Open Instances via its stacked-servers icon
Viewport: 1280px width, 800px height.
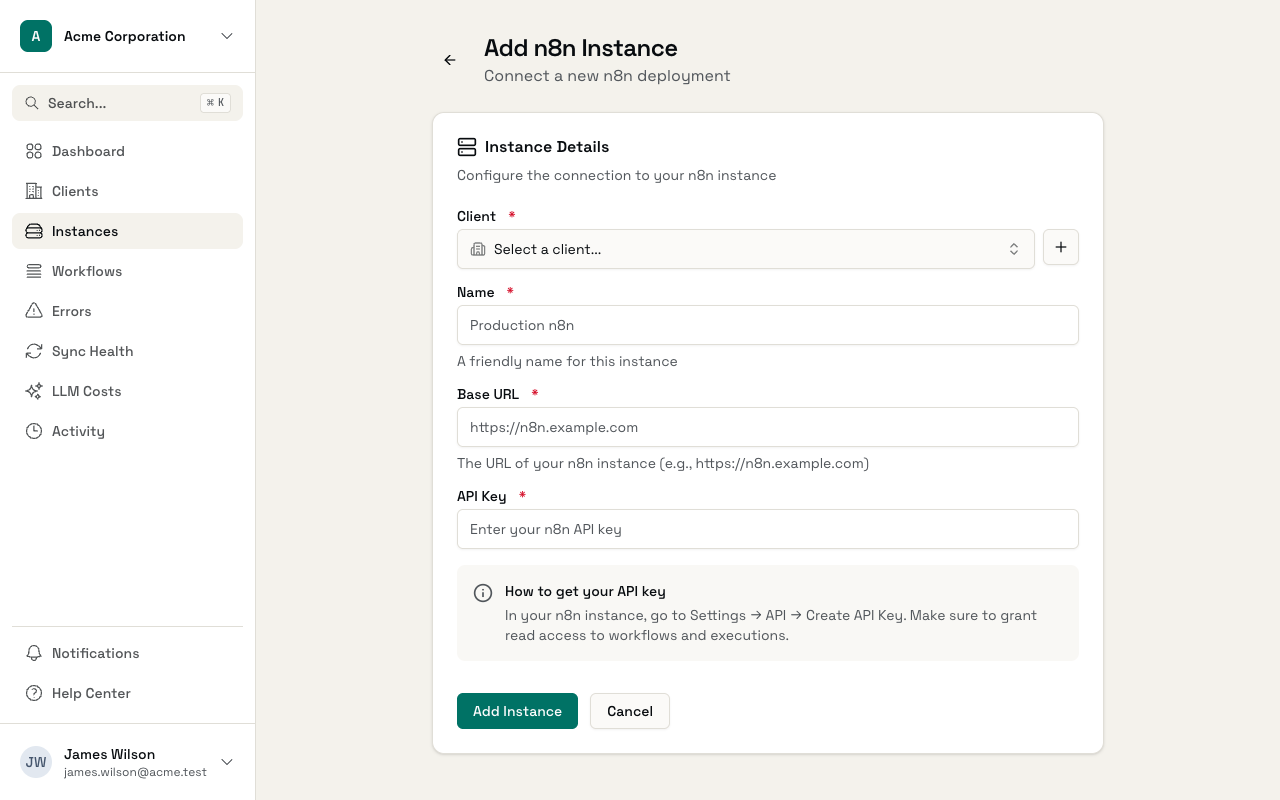pyautogui.click(x=33, y=231)
